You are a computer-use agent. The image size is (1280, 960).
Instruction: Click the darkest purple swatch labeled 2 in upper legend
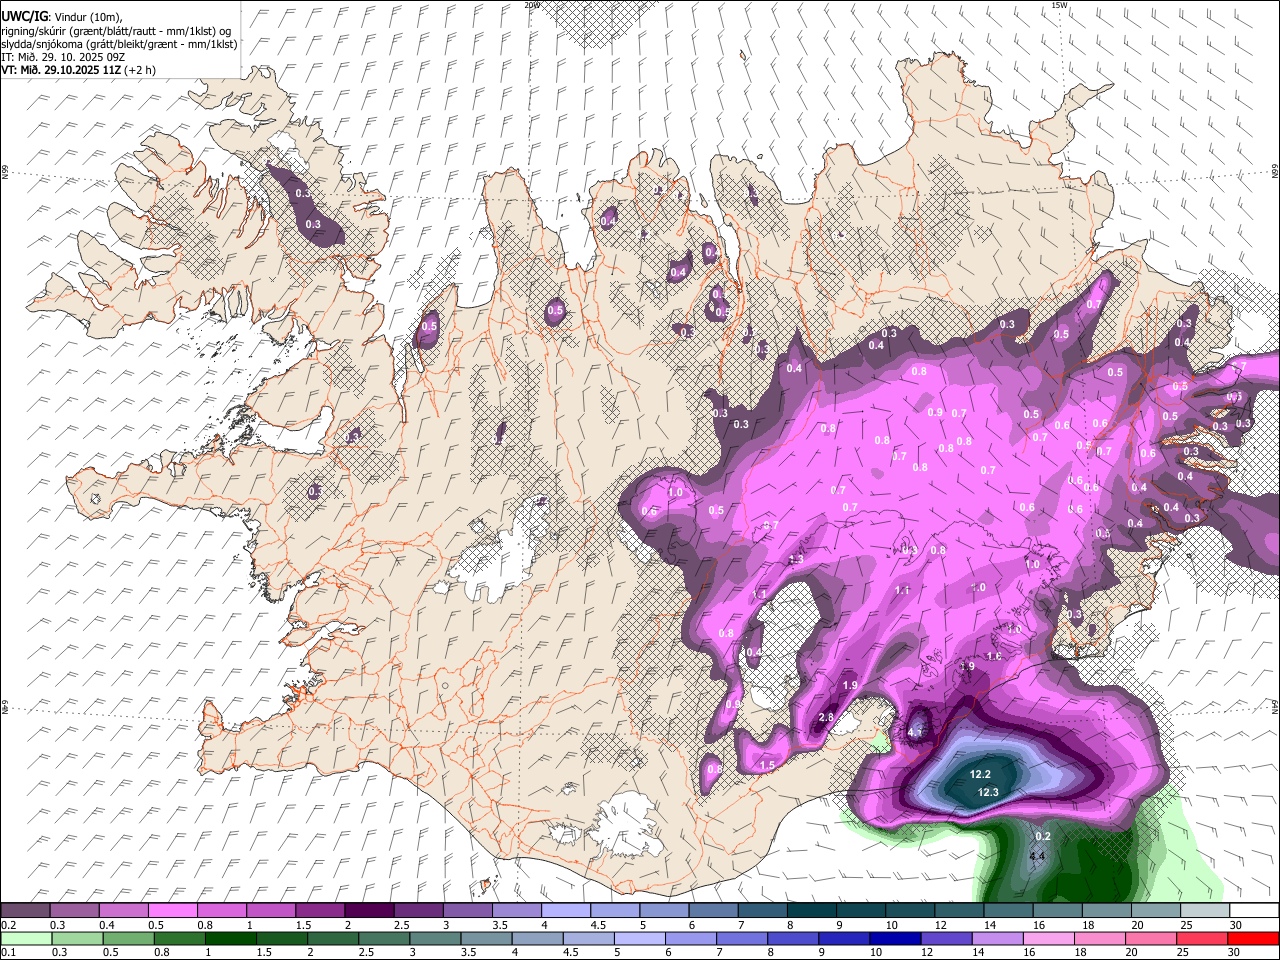369,911
